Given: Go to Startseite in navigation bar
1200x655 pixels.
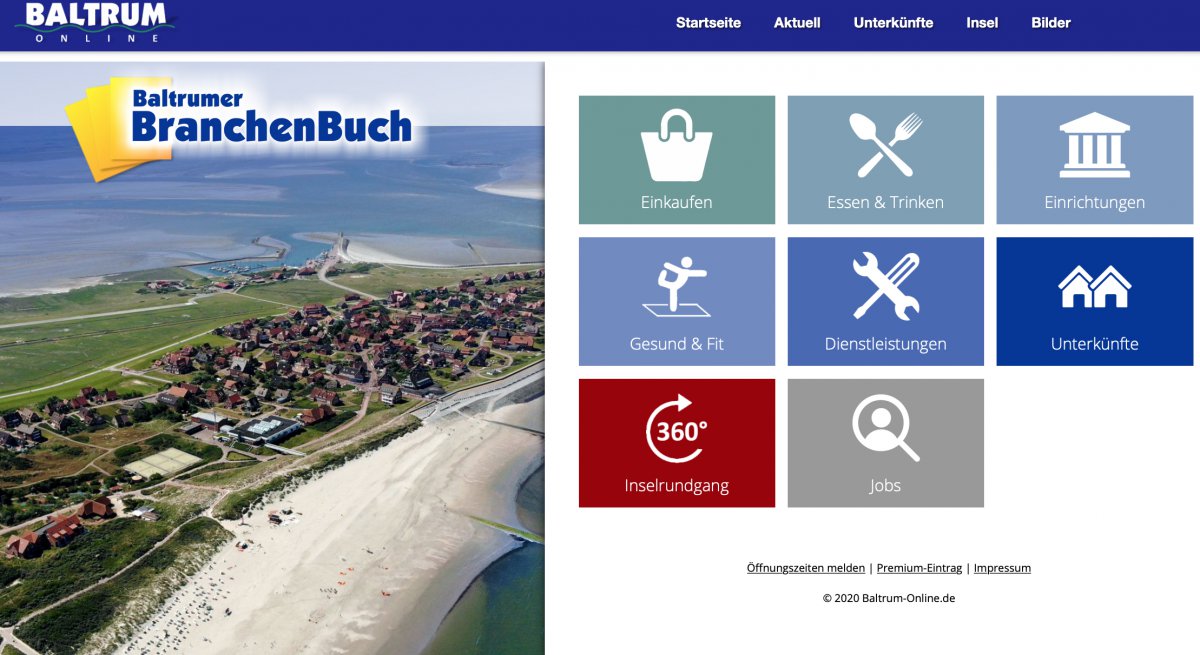Looking at the screenshot, I should [x=708, y=23].
